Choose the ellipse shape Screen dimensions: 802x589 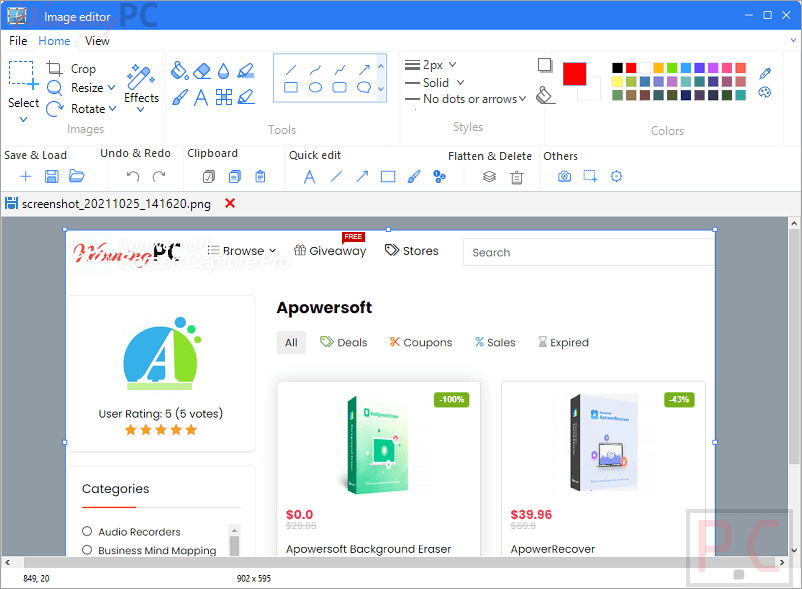point(316,87)
